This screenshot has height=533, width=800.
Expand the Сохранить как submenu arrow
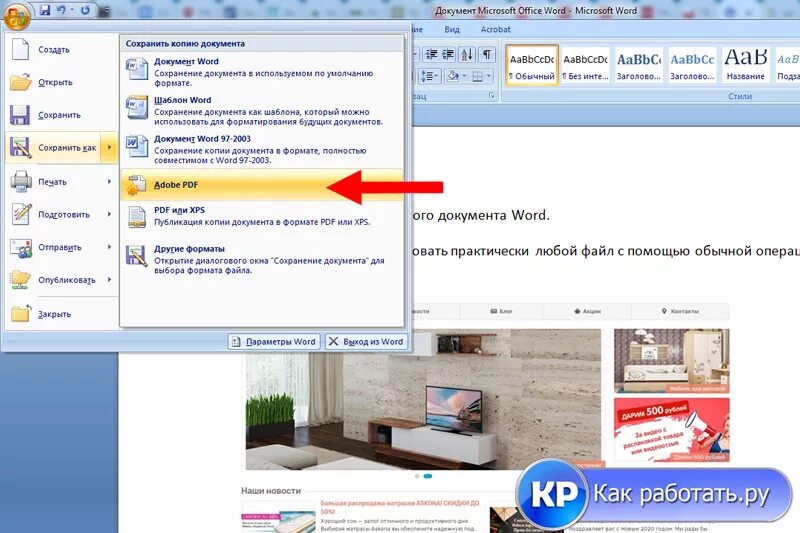109,148
